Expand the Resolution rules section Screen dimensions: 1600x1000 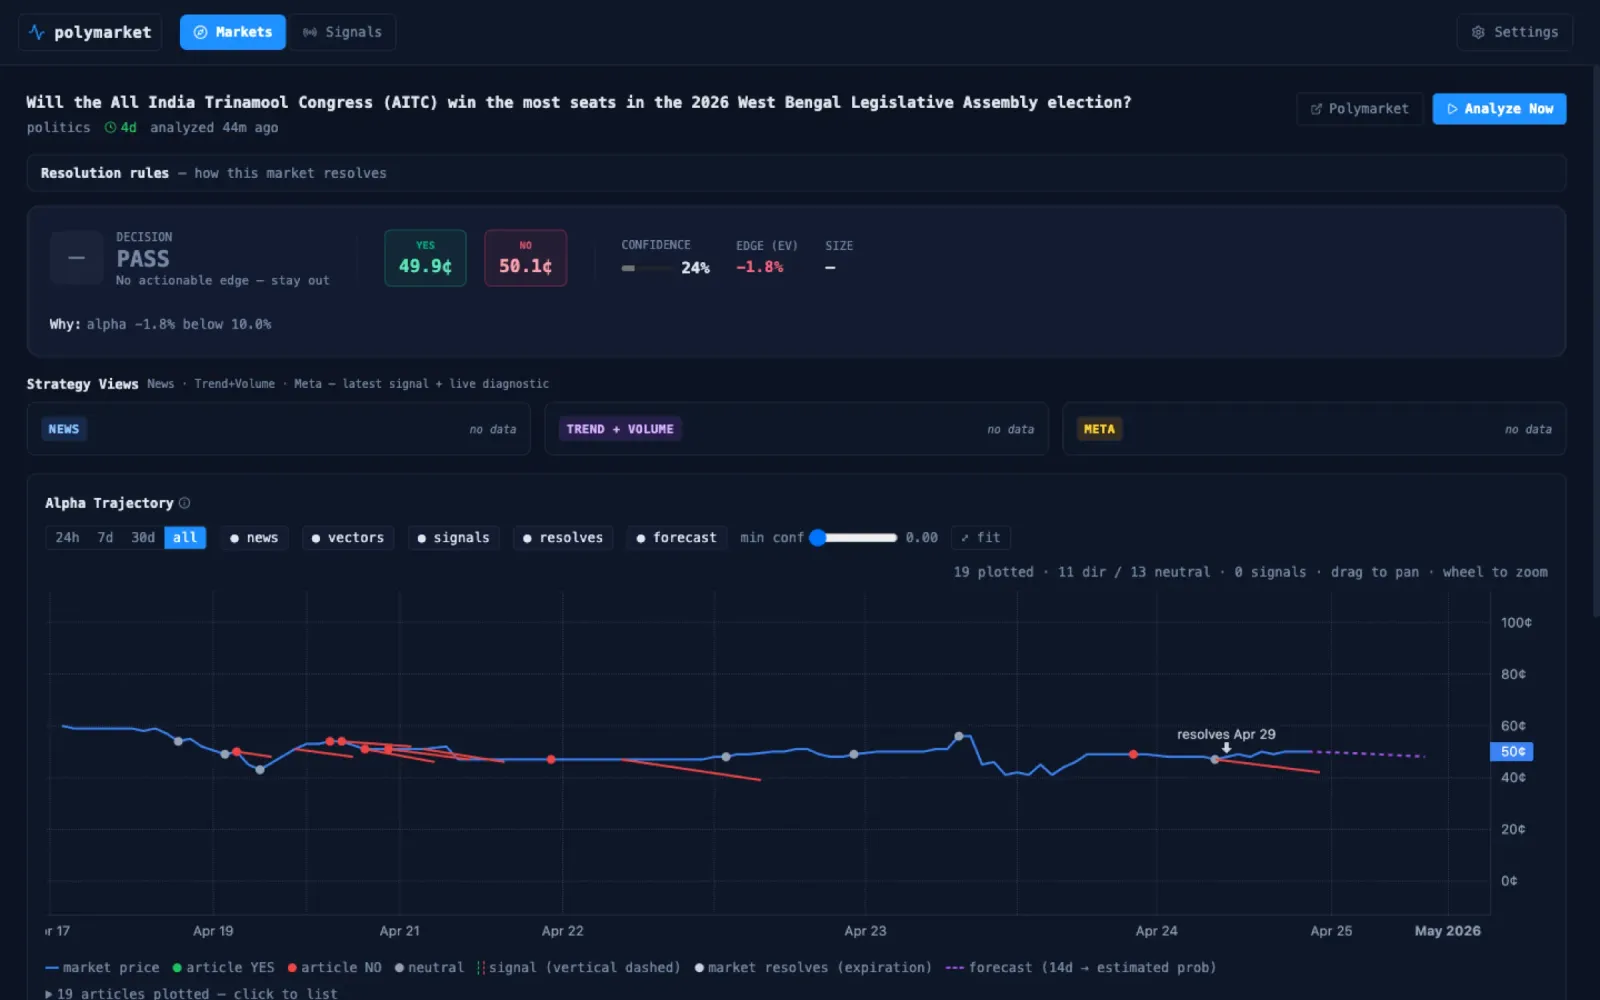[x=796, y=173]
